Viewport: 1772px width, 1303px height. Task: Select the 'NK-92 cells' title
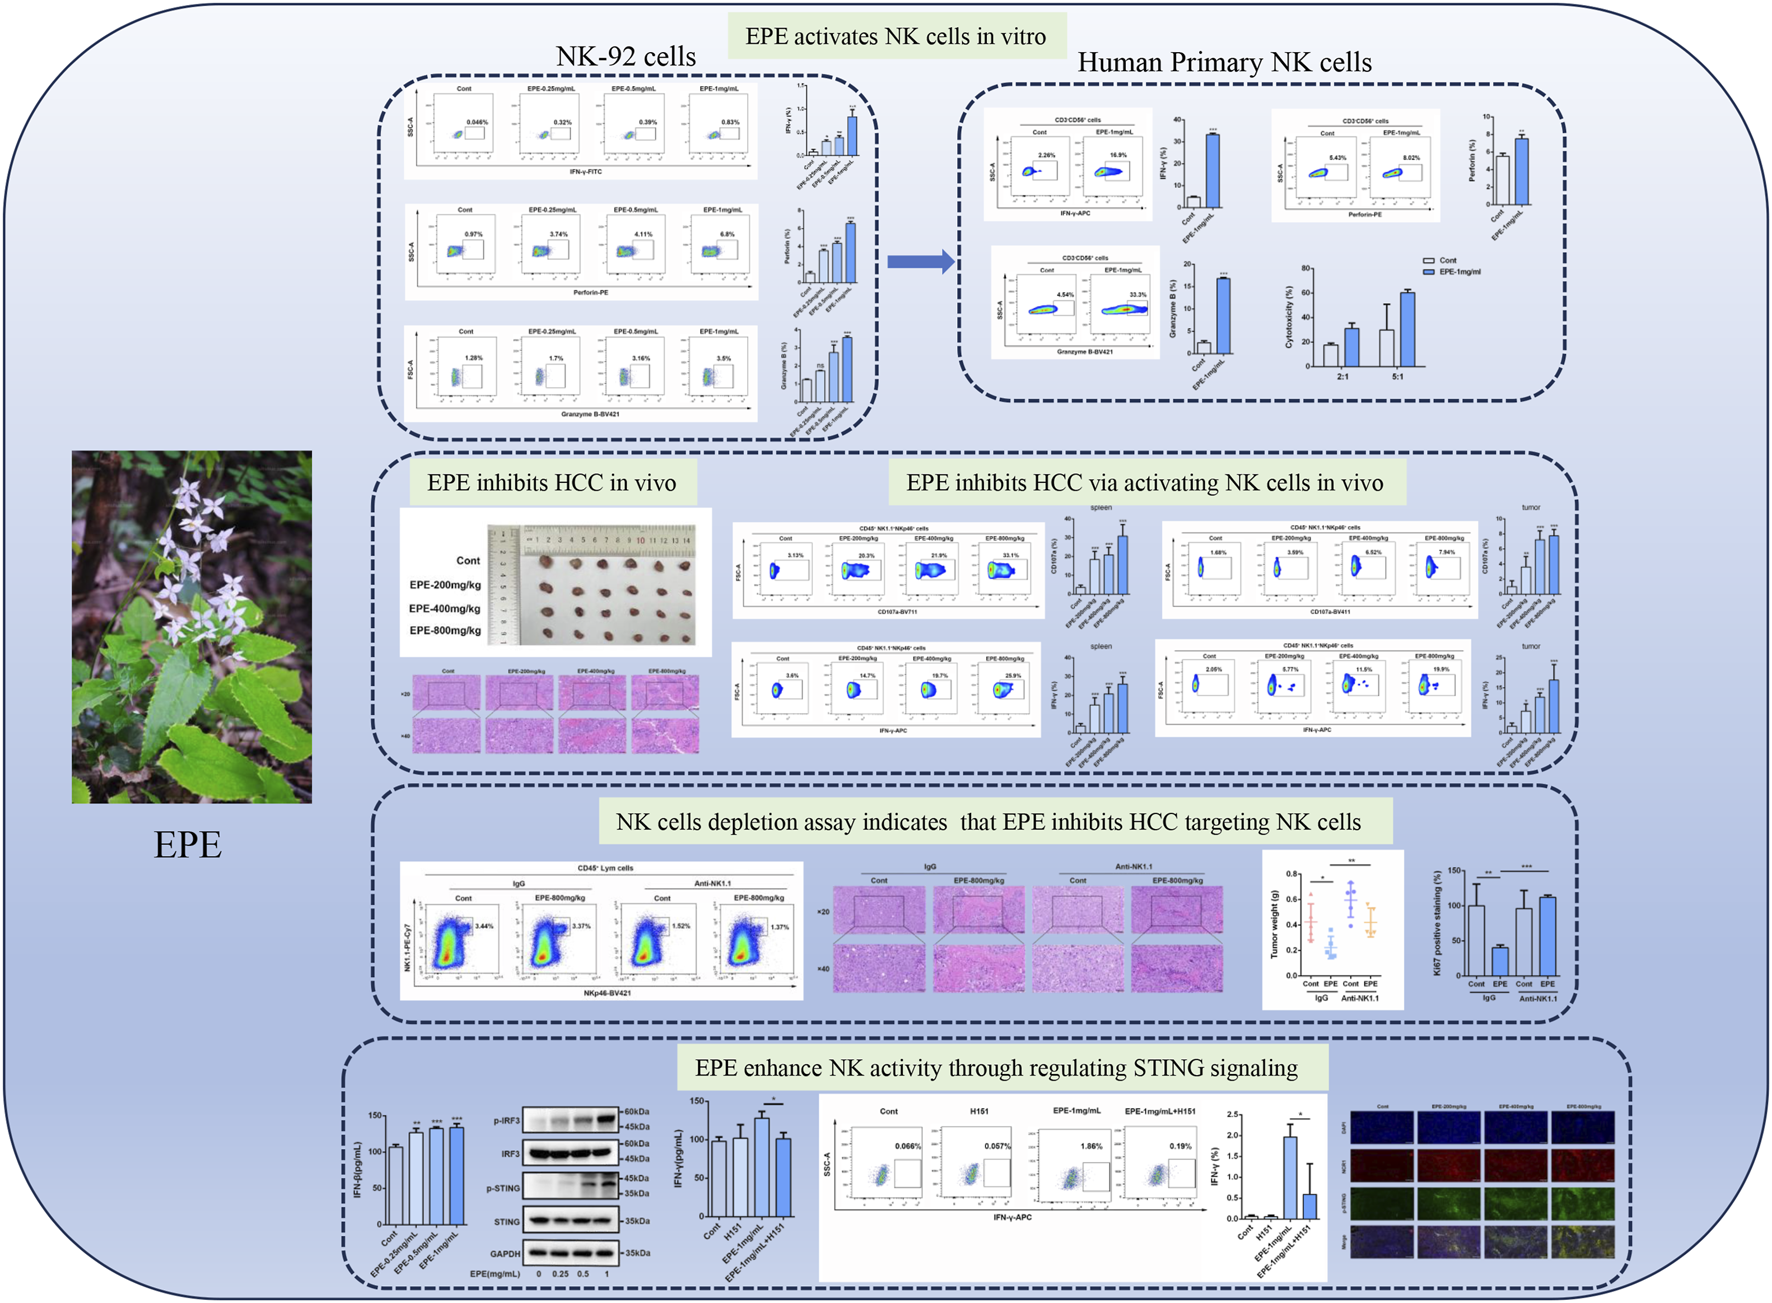point(625,57)
